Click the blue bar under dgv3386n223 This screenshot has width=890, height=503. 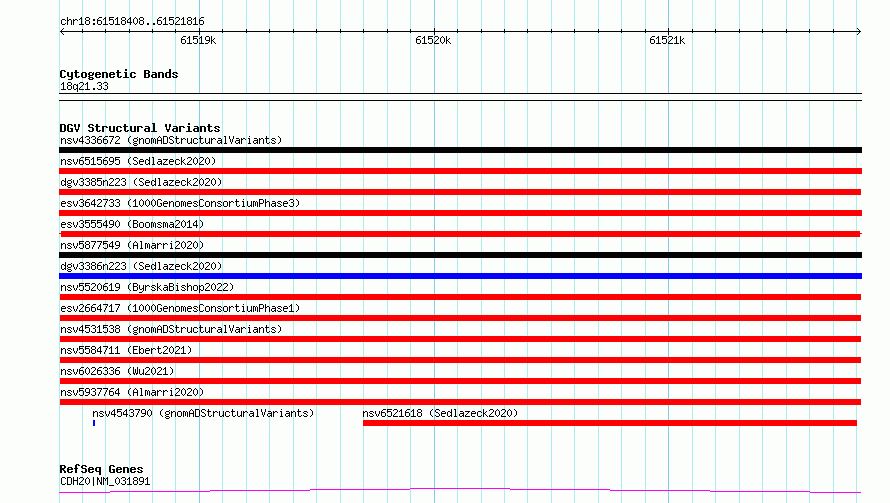(x=460, y=276)
